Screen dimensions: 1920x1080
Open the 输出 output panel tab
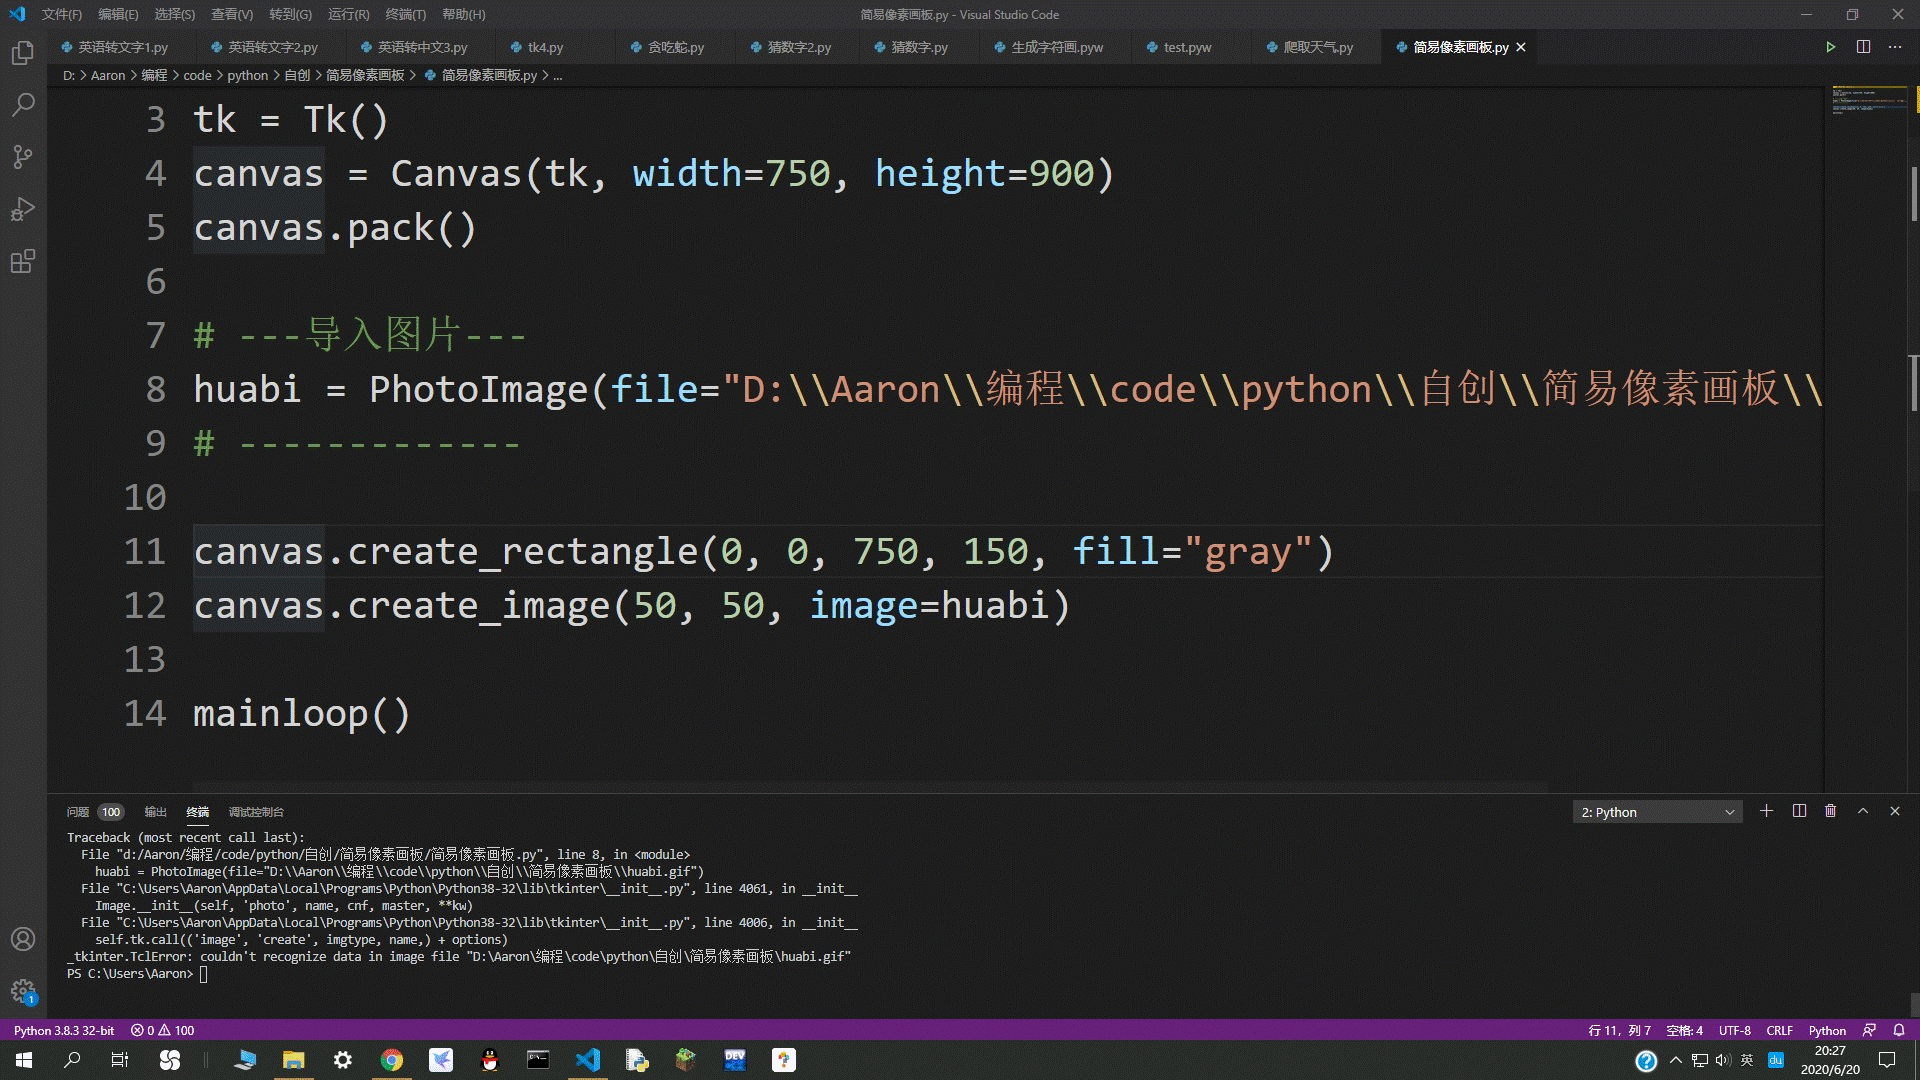155,812
